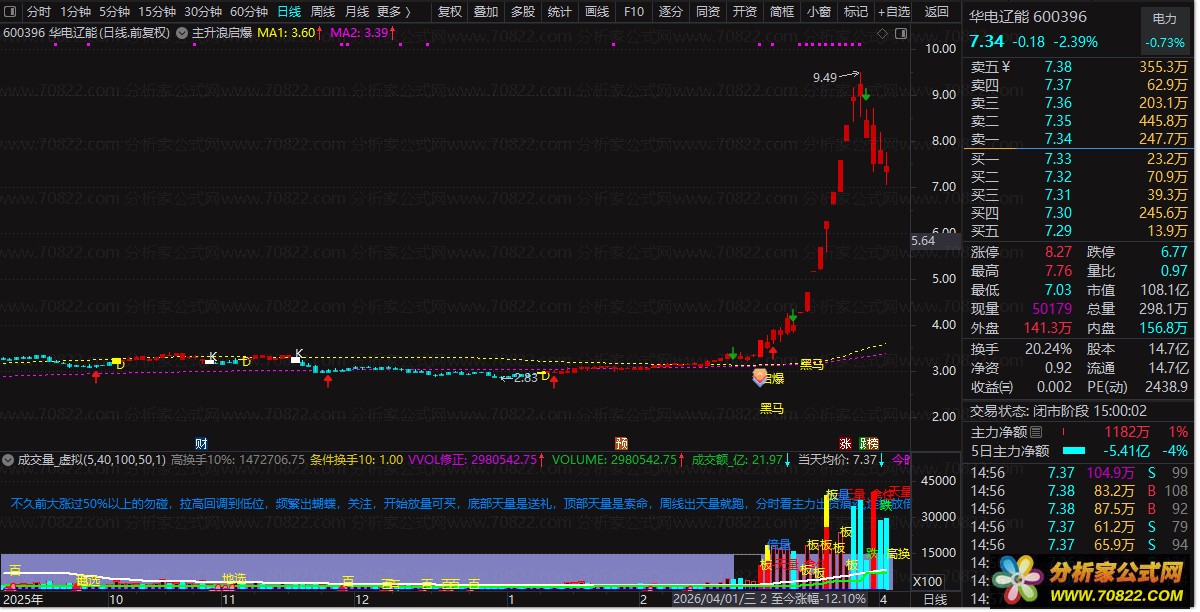Click the 财 marker on the timeline
The width and height of the screenshot is (1200, 612).
201,443
